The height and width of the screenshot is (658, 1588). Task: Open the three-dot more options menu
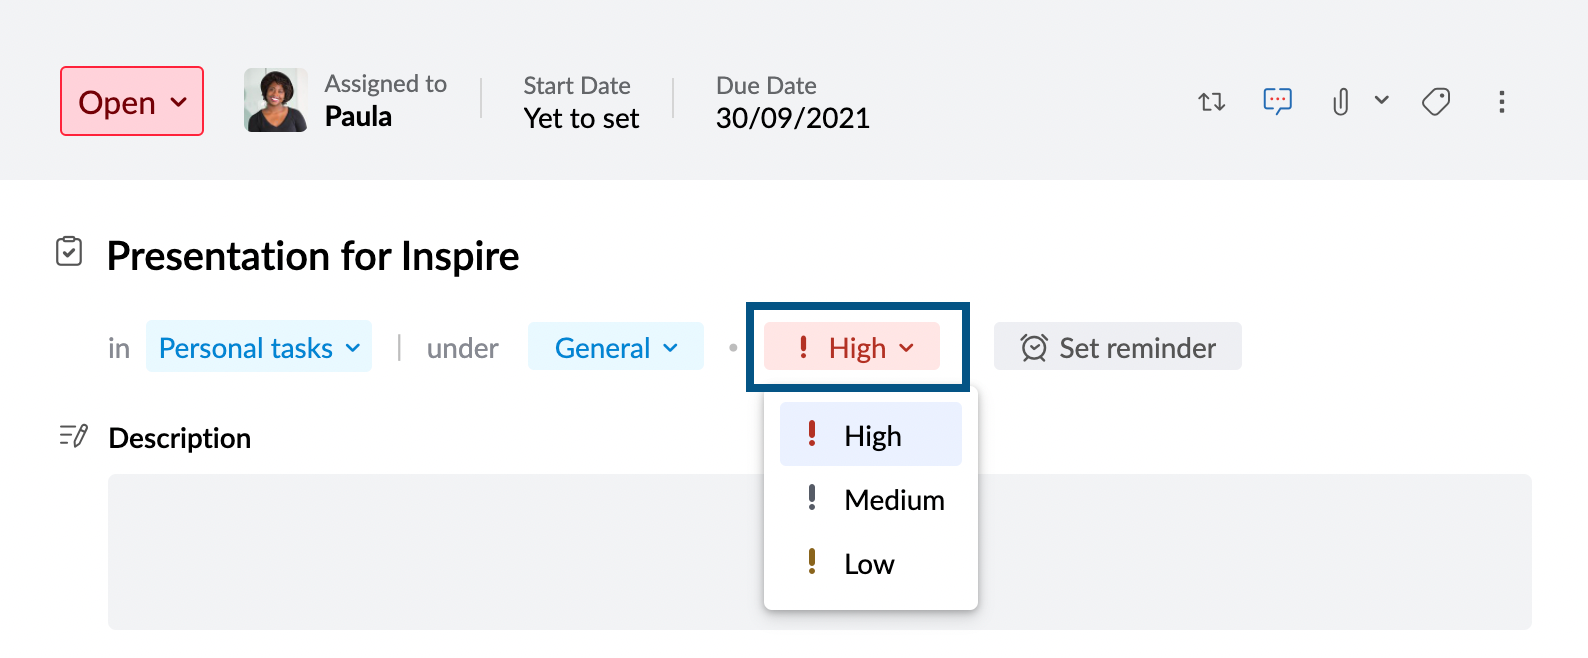(x=1501, y=101)
